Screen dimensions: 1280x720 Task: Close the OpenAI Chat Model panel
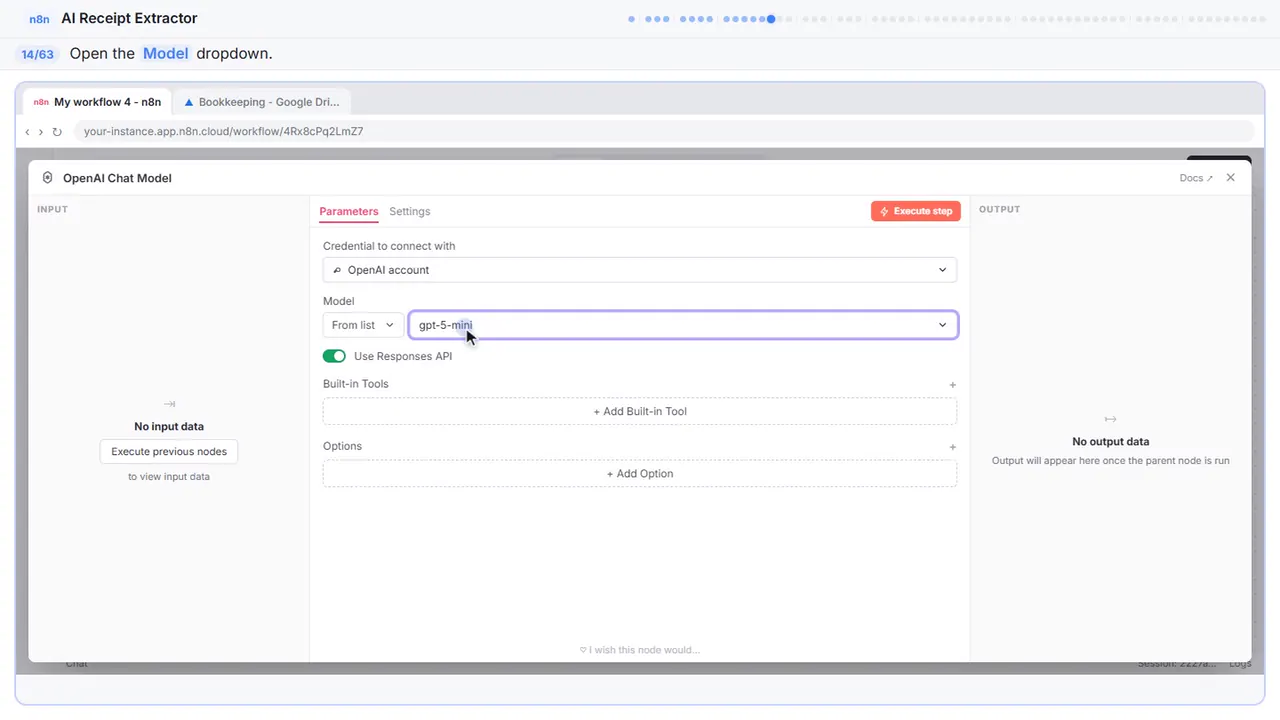[x=1231, y=178]
